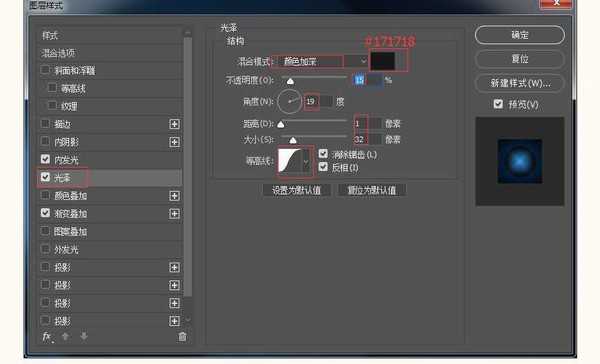Tick the 等高线 checkbox under 斜面和浮雕

pyautogui.click(x=52, y=88)
